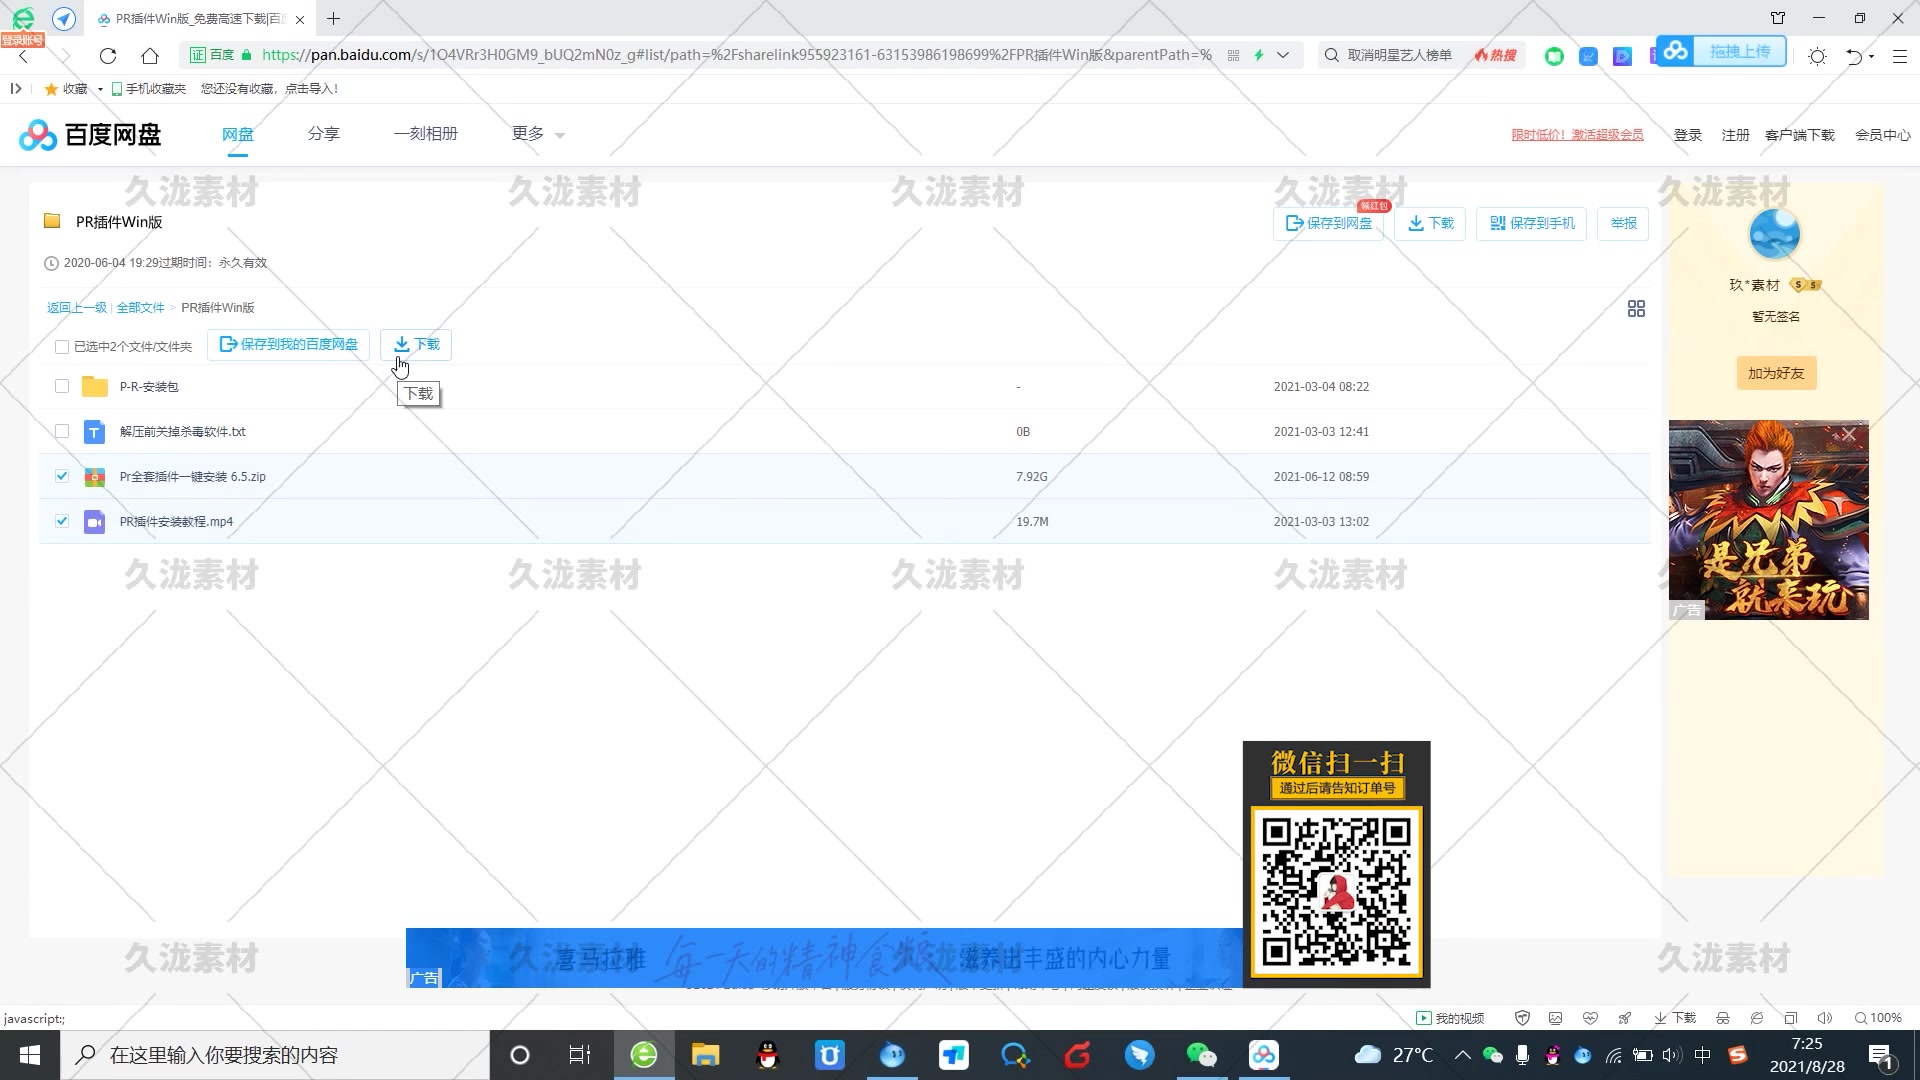The image size is (1920, 1080).
Task: Close the game advertisement with the X
Action: [1848, 434]
